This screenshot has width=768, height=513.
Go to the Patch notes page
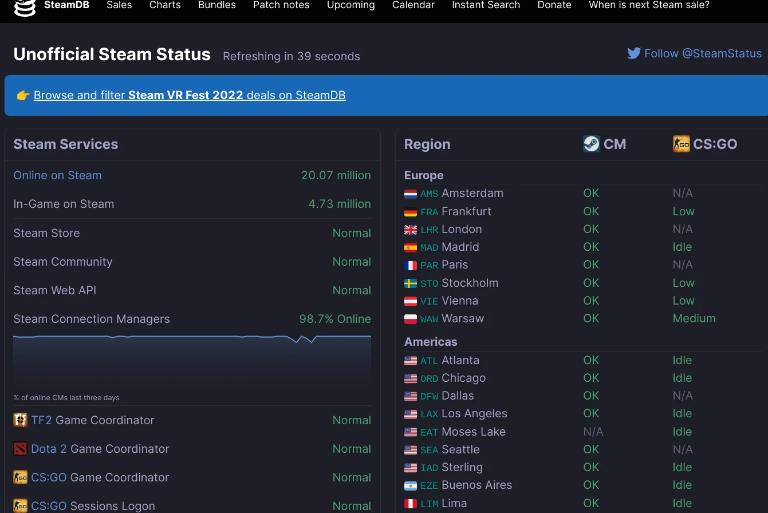(x=281, y=5)
